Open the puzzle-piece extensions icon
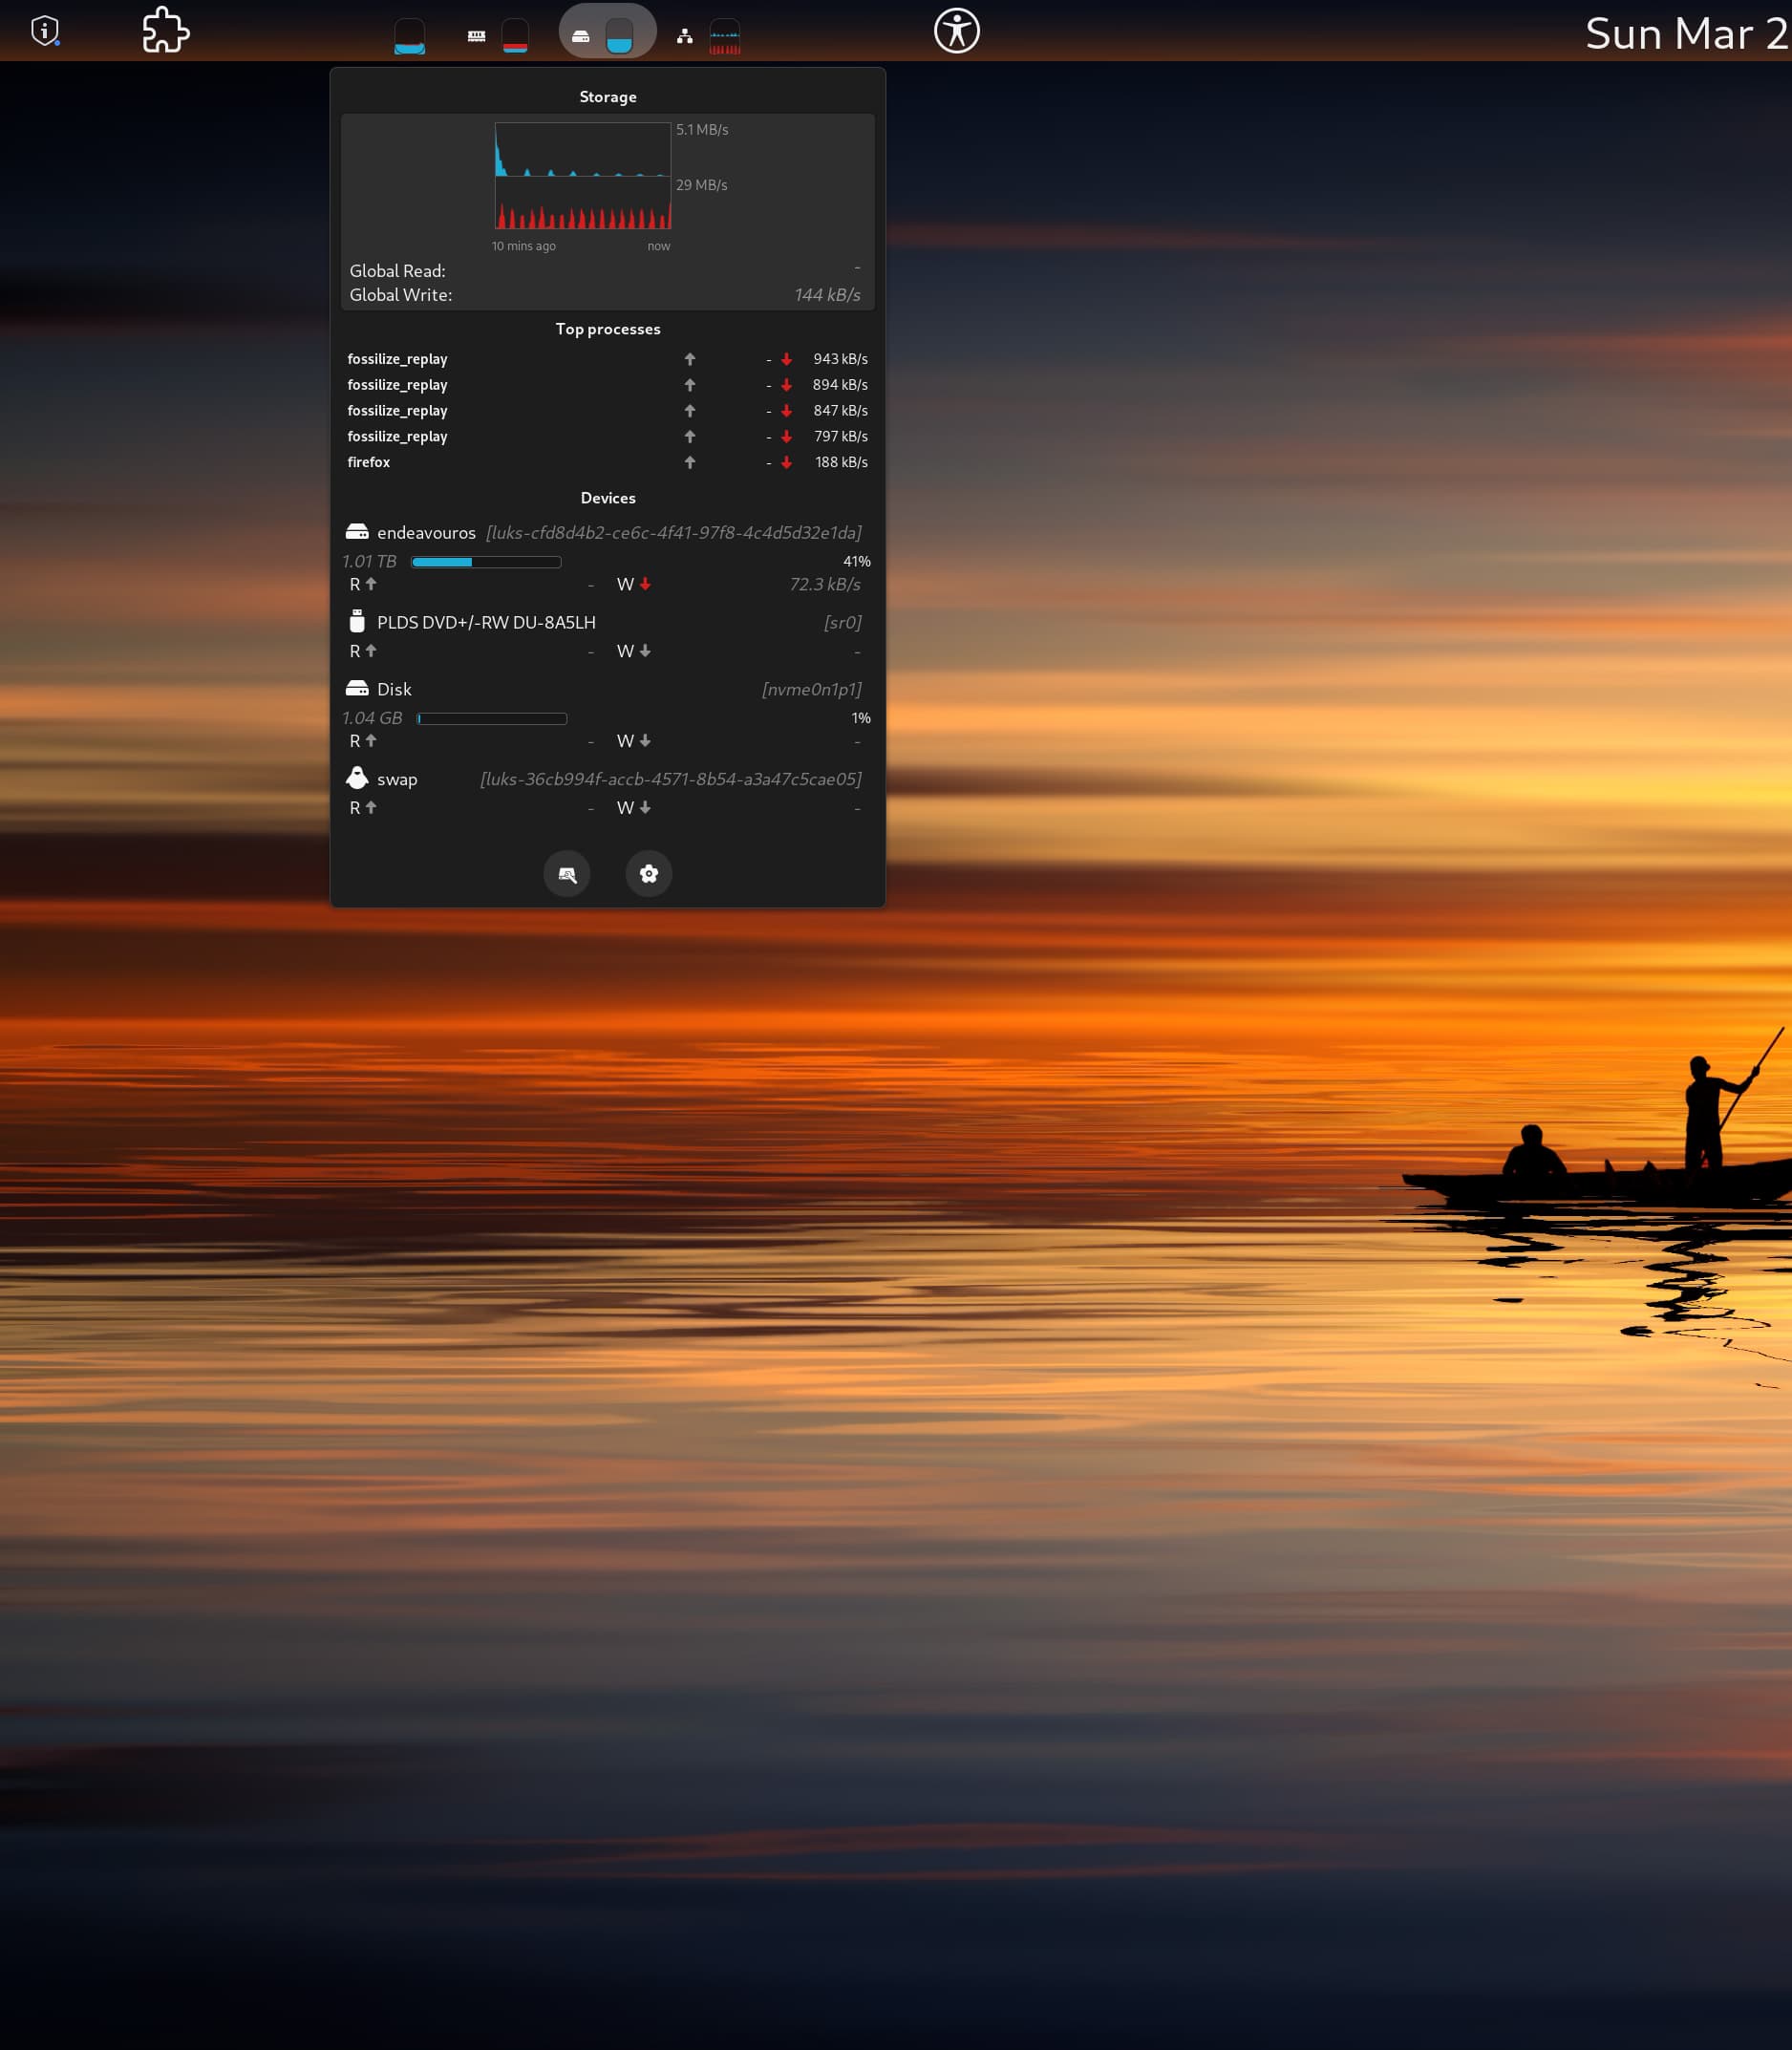Image resolution: width=1792 pixels, height=2050 pixels. point(165,31)
